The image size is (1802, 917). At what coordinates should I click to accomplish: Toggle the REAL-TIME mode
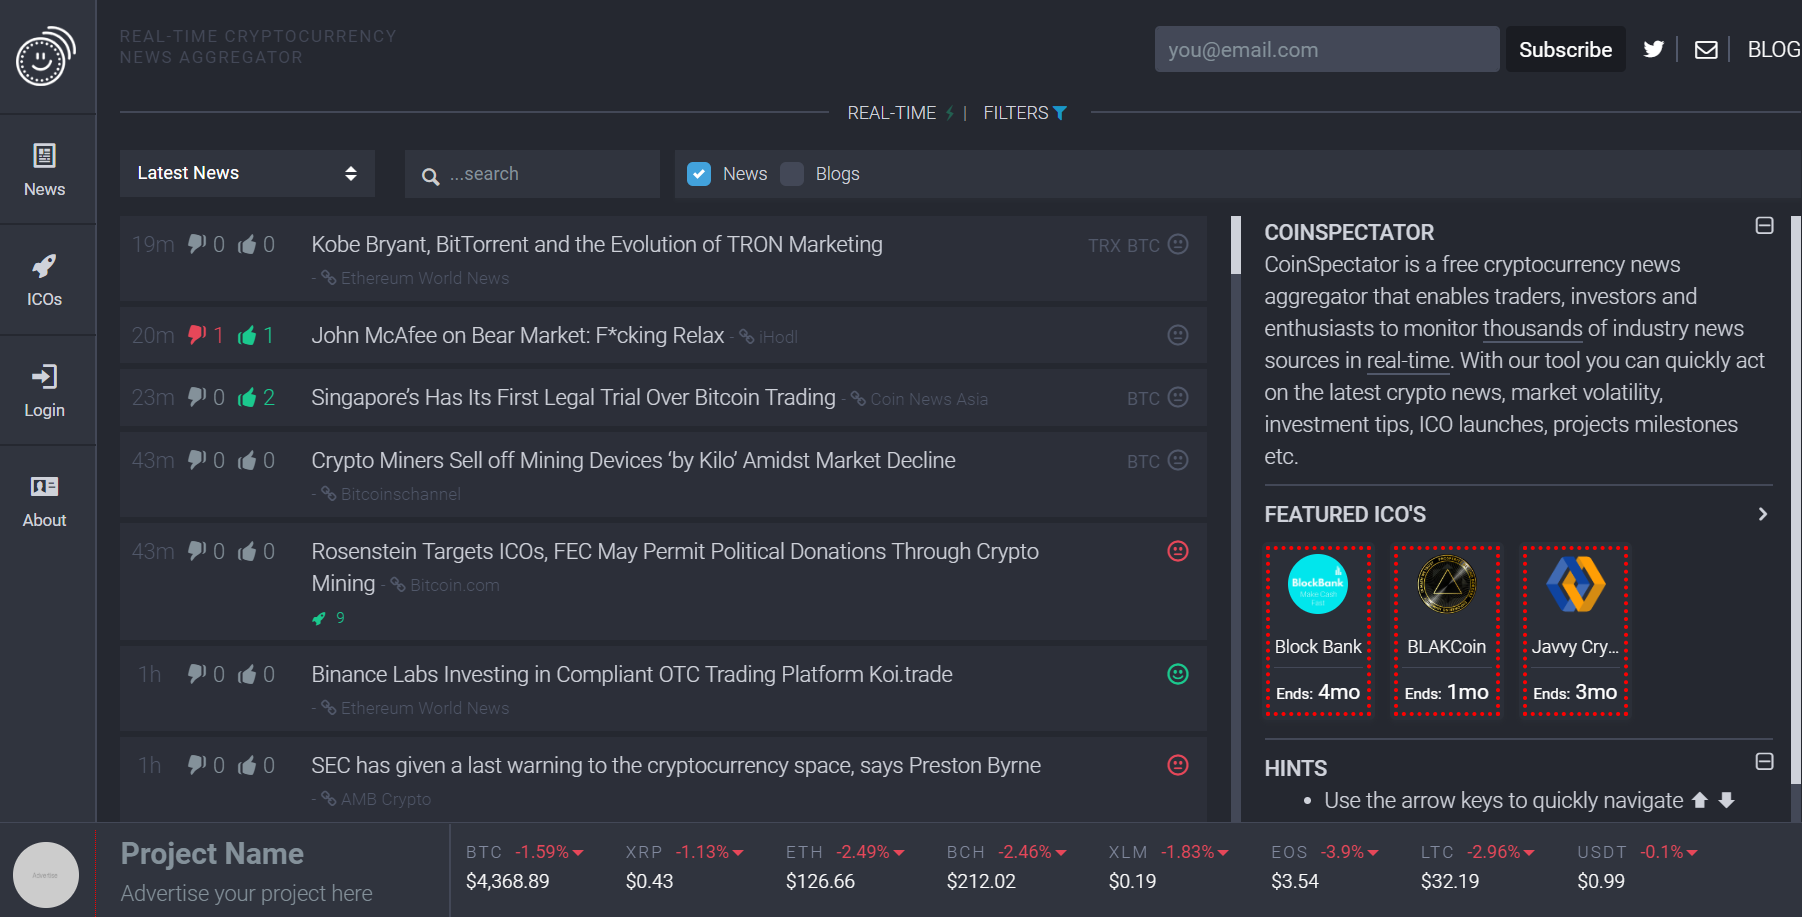pyautogui.click(x=901, y=113)
